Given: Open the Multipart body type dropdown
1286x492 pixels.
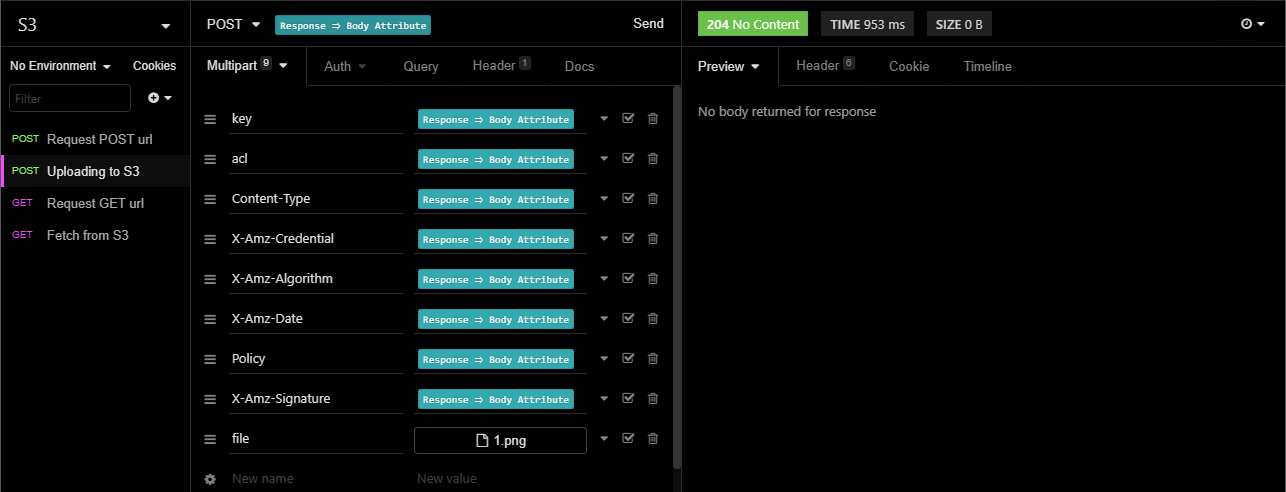Looking at the screenshot, I should click(x=248, y=66).
